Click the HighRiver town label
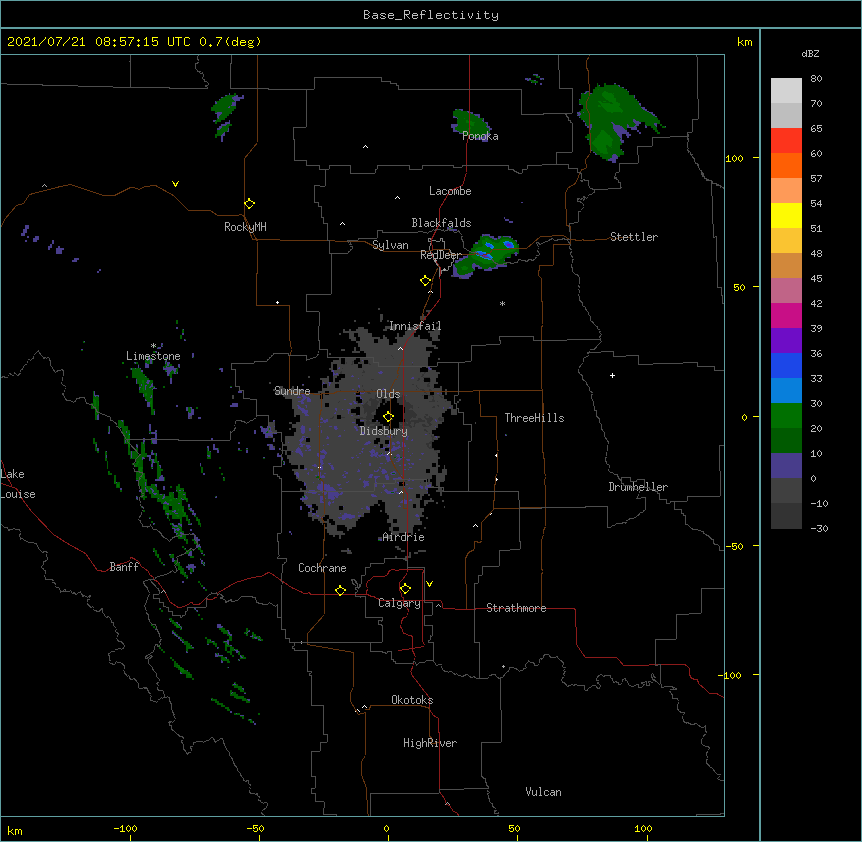 click(430, 743)
